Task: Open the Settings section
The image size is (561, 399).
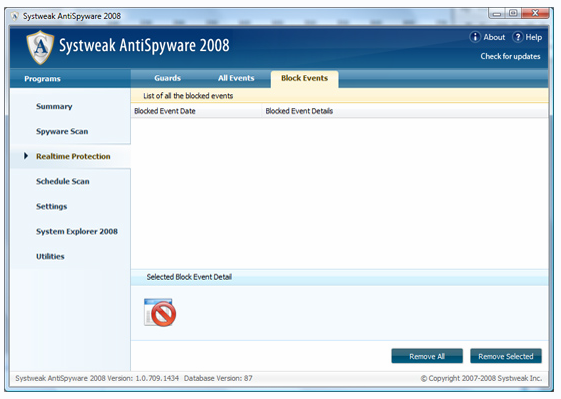Action: pos(52,206)
